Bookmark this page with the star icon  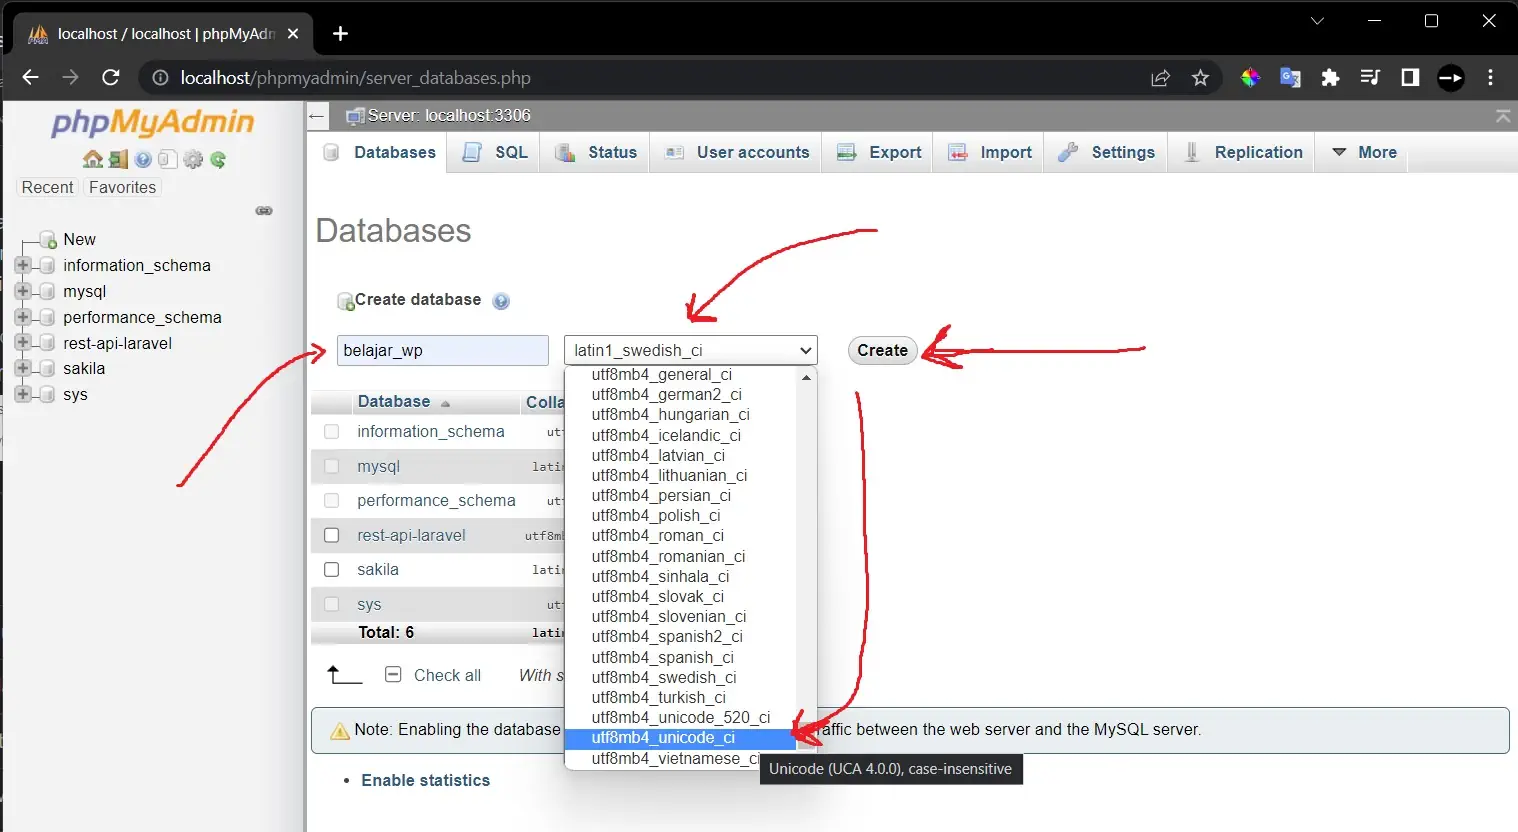click(1200, 78)
